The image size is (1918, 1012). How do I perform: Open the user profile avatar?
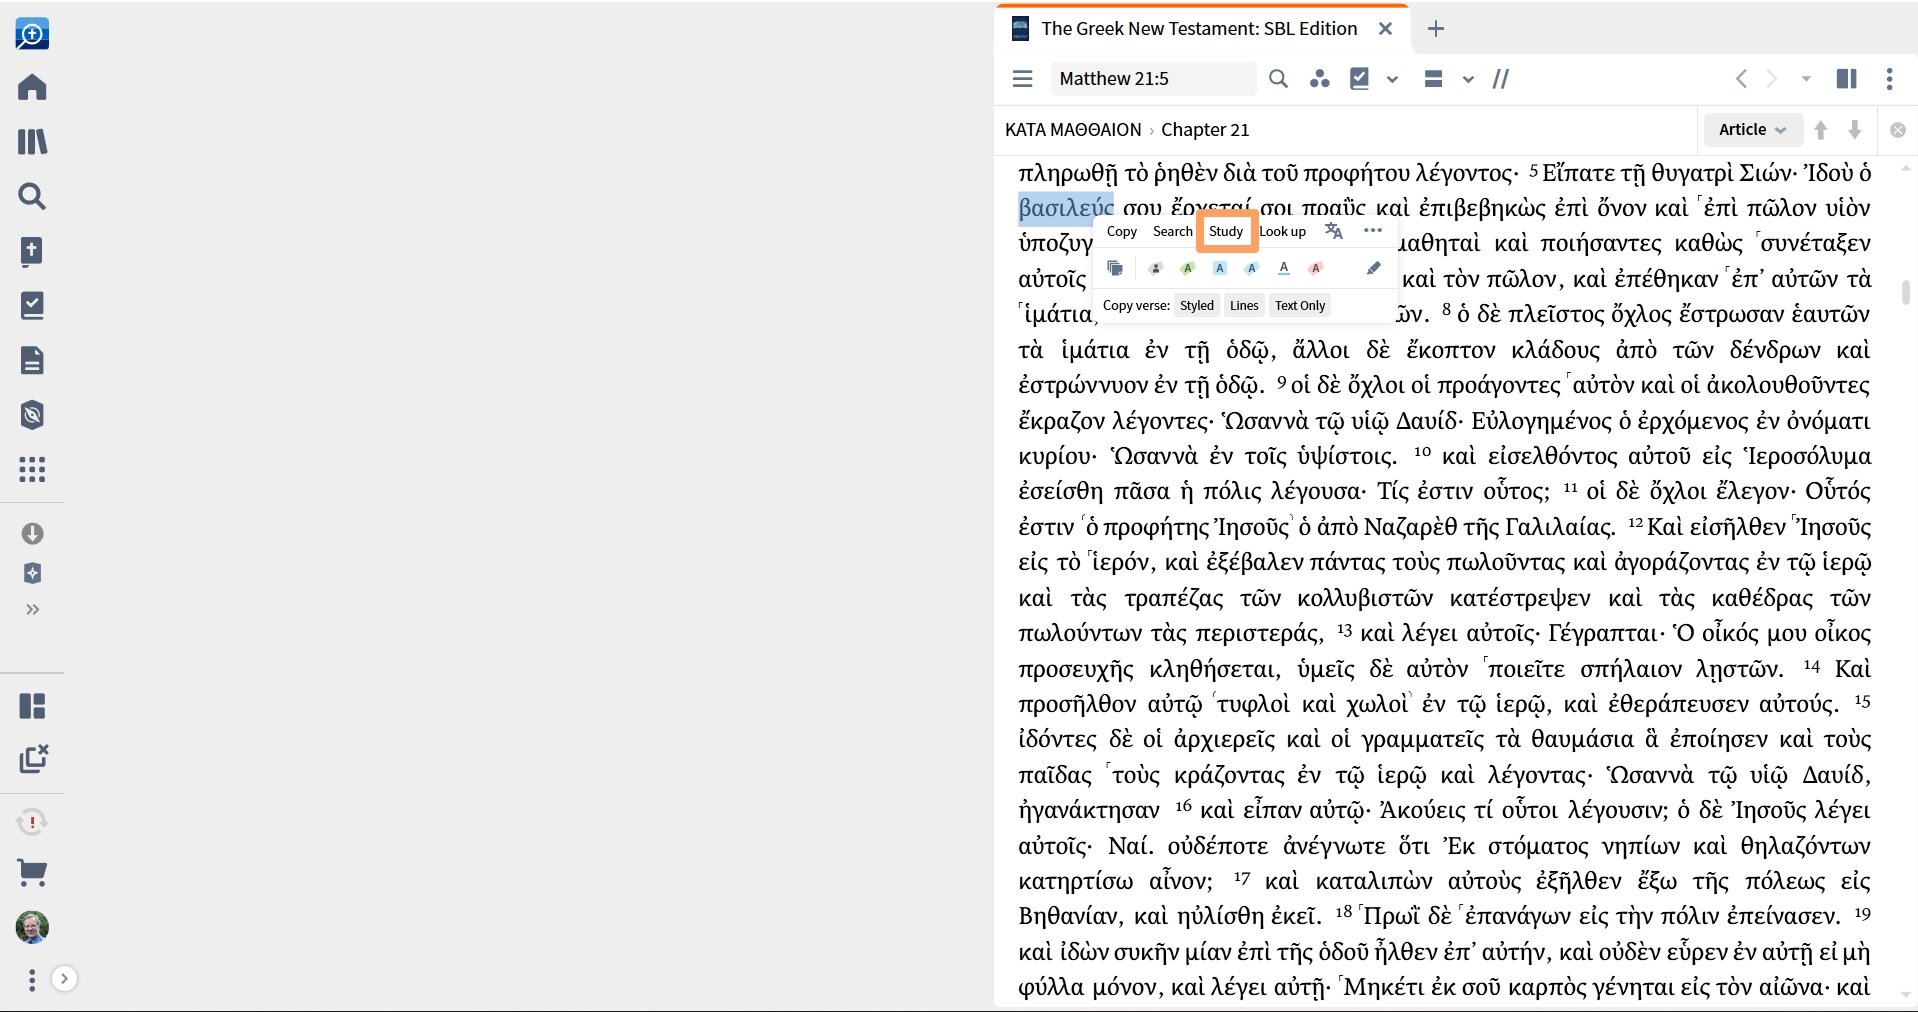32,927
